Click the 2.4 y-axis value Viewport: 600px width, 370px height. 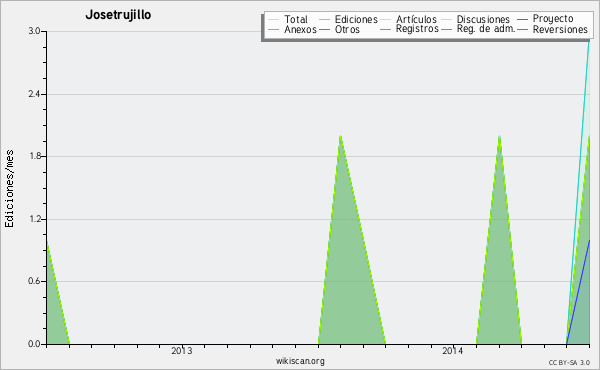point(34,94)
